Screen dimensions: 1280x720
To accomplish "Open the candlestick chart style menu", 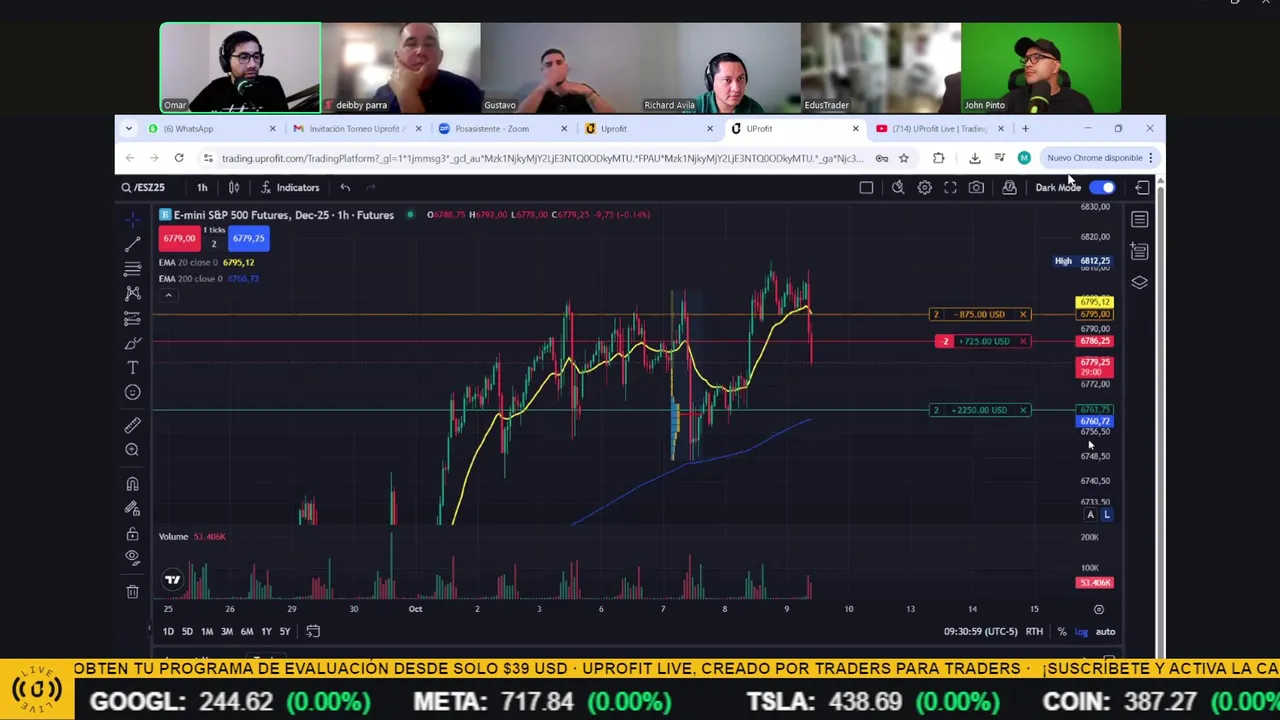I will coord(233,187).
